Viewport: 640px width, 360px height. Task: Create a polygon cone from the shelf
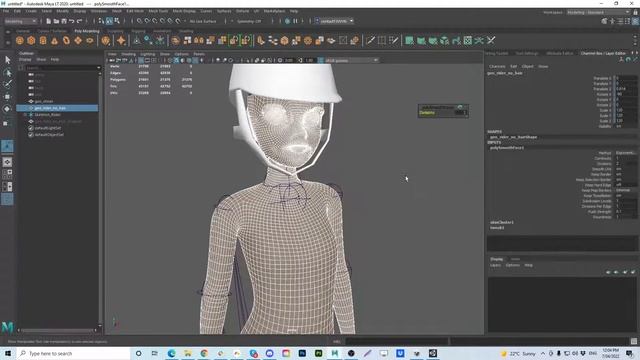pyautogui.click(x=54, y=40)
